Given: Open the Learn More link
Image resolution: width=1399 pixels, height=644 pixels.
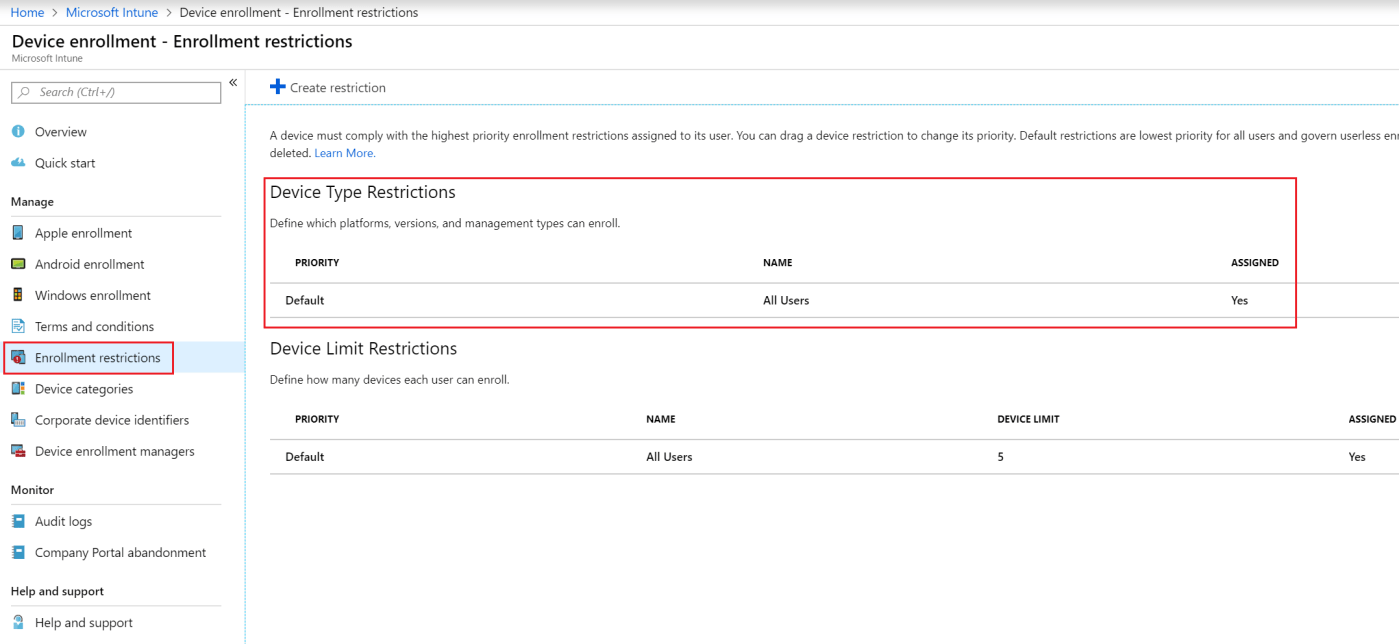Looking at the screenshot, I should (344, 152).
